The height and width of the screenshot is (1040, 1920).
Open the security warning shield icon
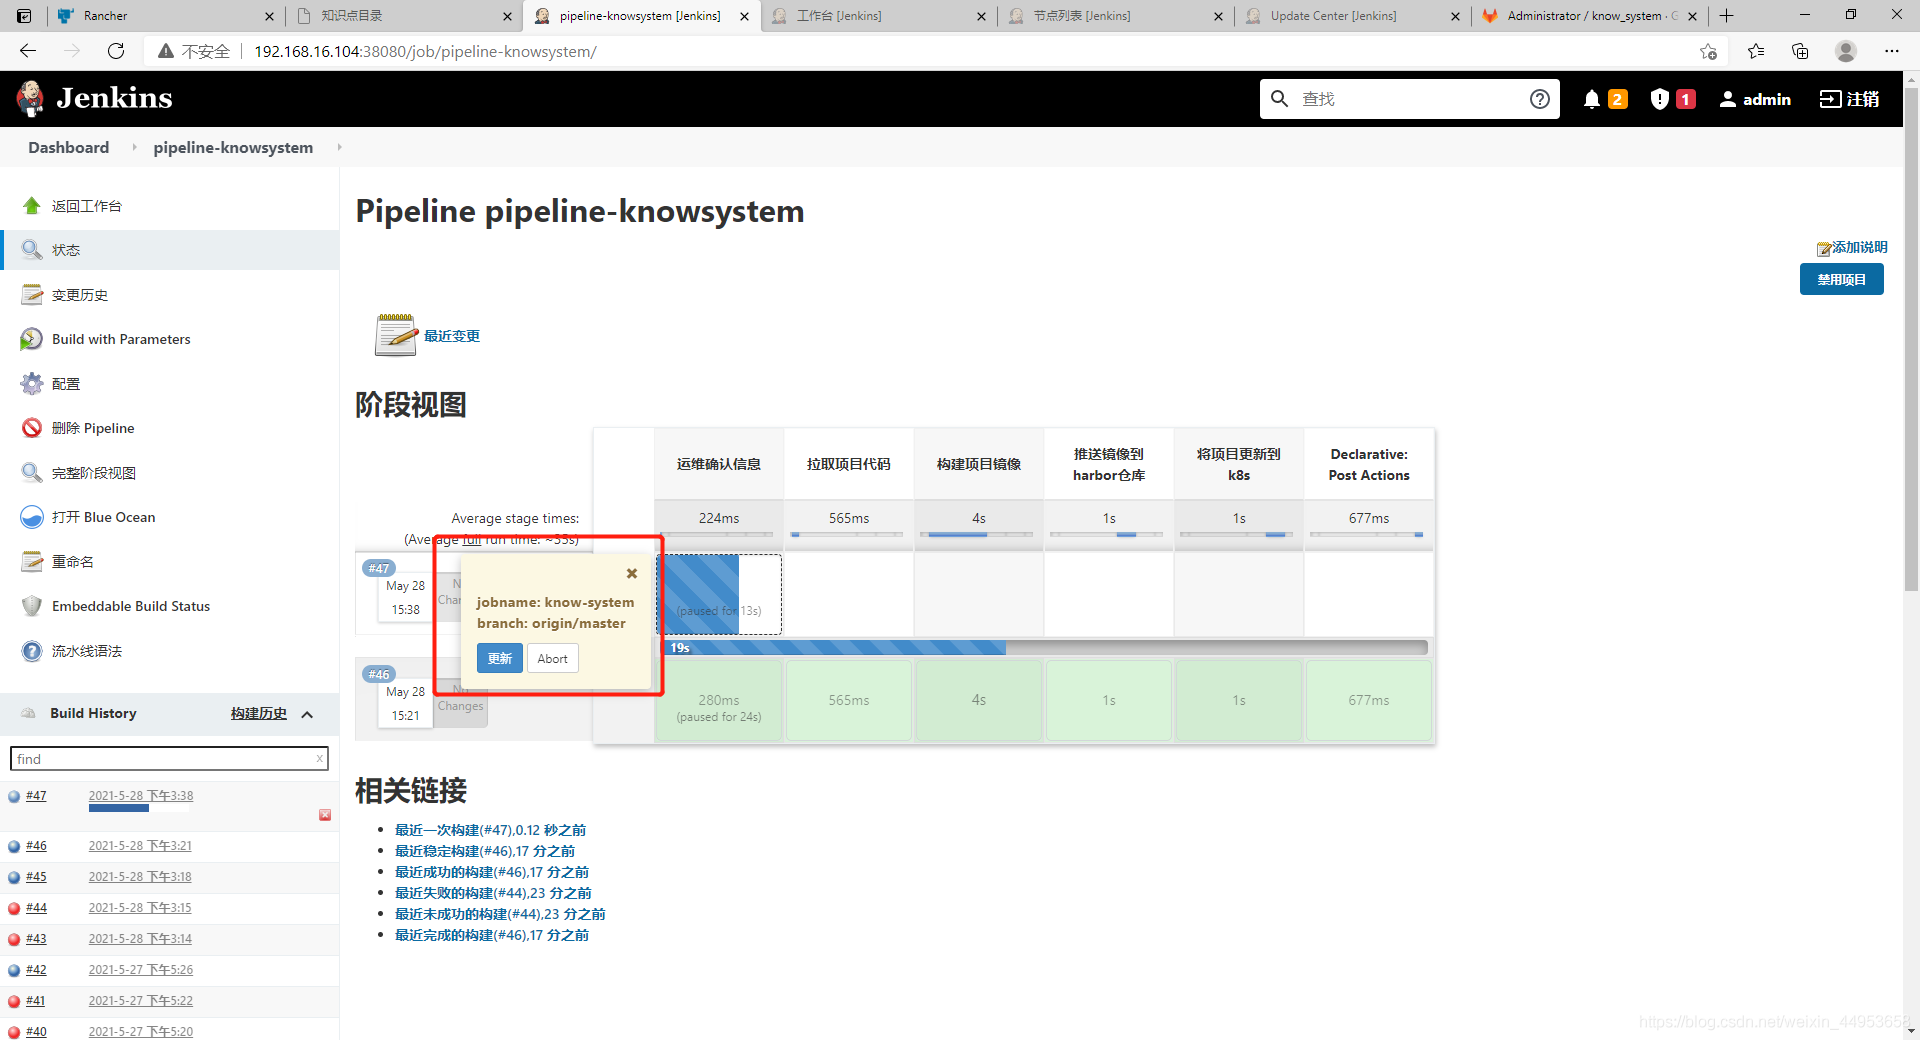pos(1659,99)
